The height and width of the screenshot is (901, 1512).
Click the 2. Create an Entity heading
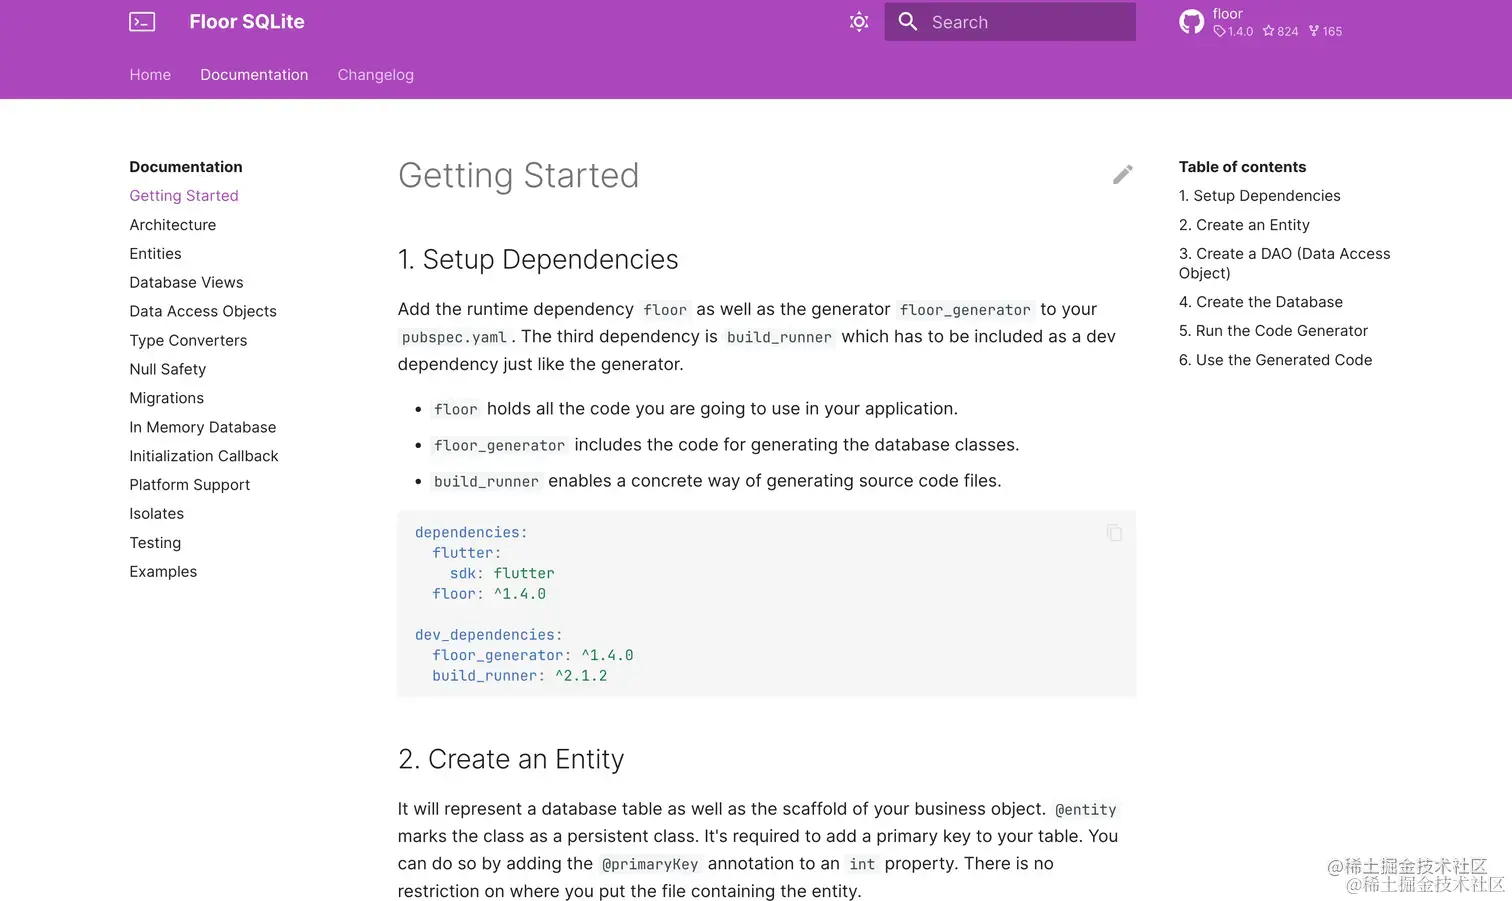pyautogui.click(x=511, y=759)
